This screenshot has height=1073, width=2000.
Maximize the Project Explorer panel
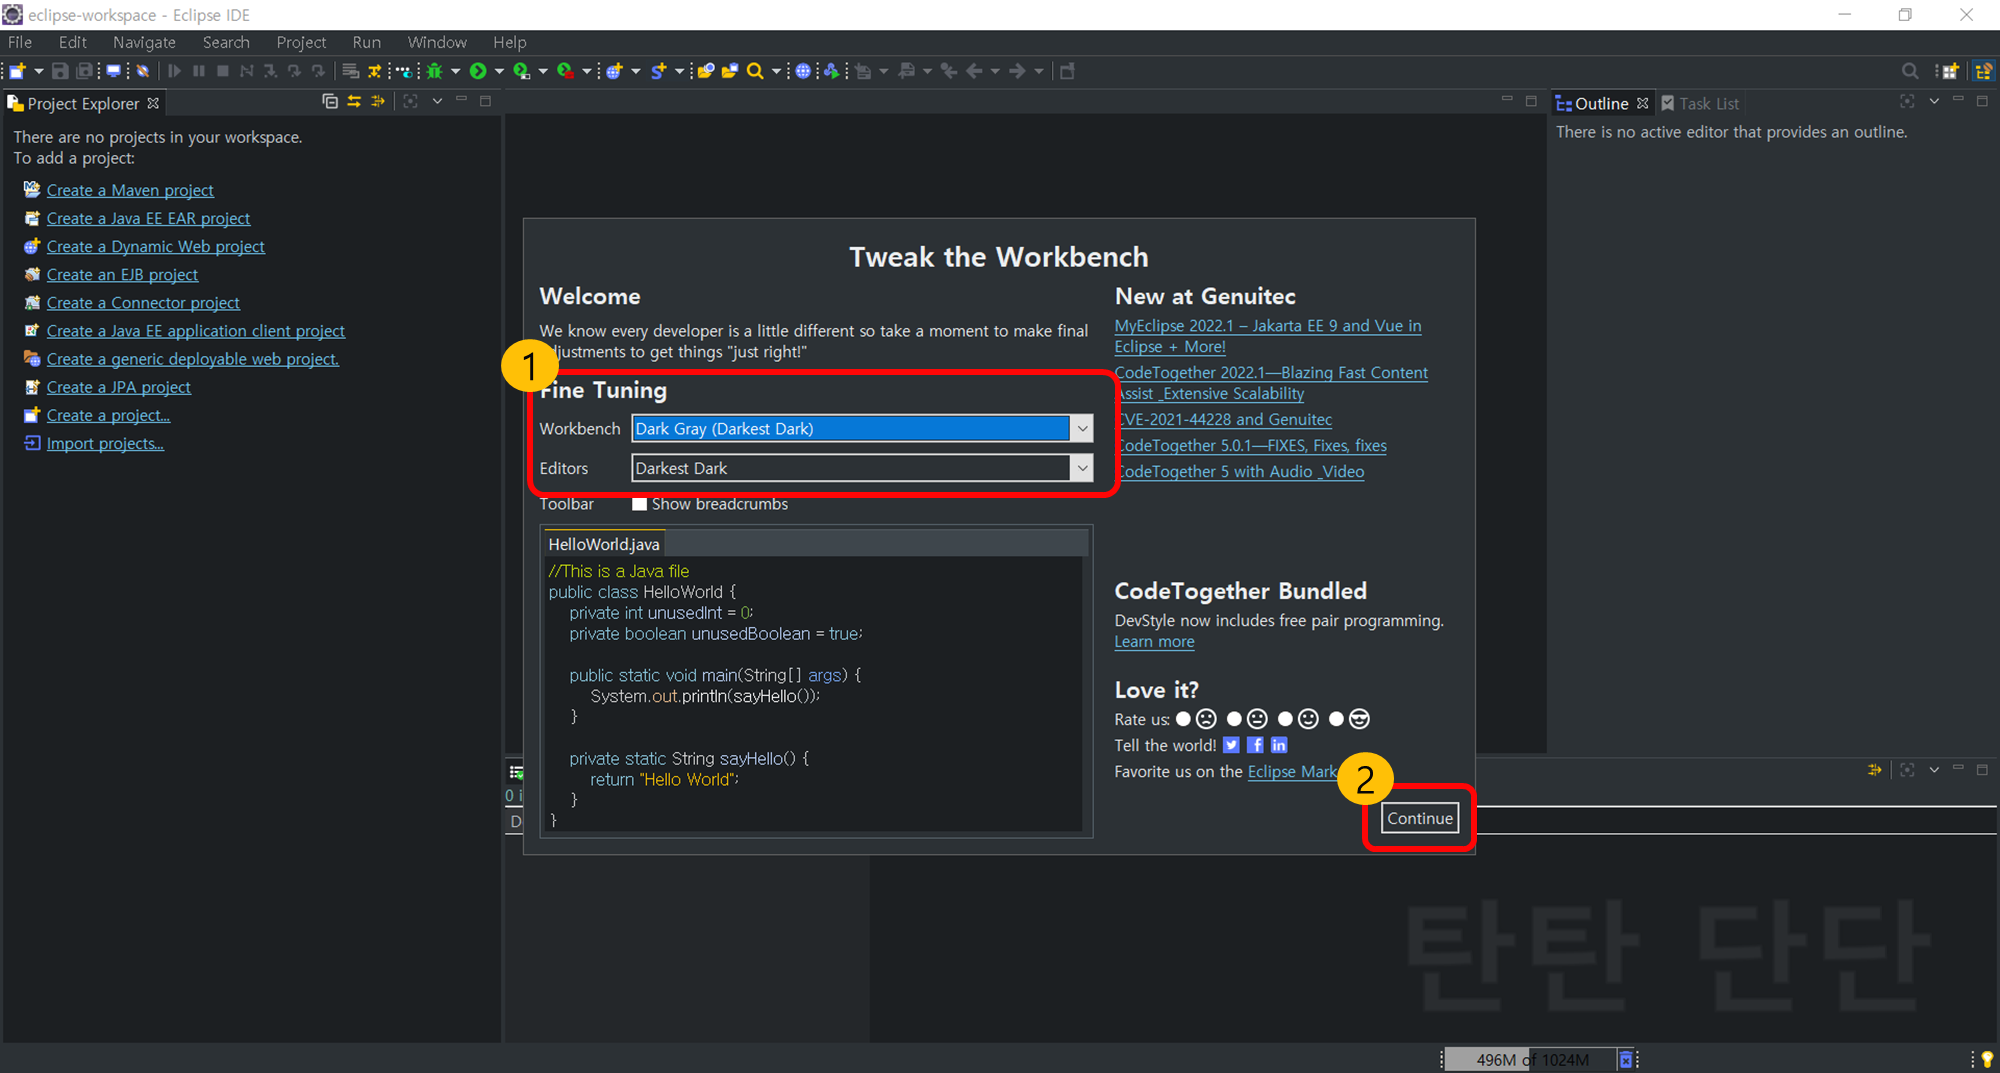[486, 101]
